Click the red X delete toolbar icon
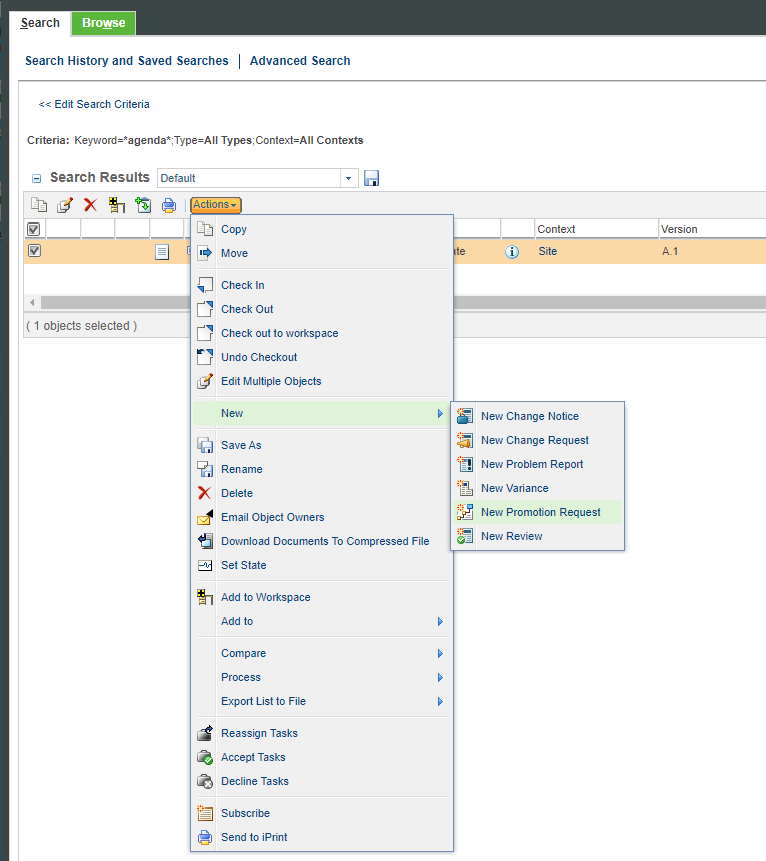The width and height of the screenshot is (766, 861). [90, 205]
